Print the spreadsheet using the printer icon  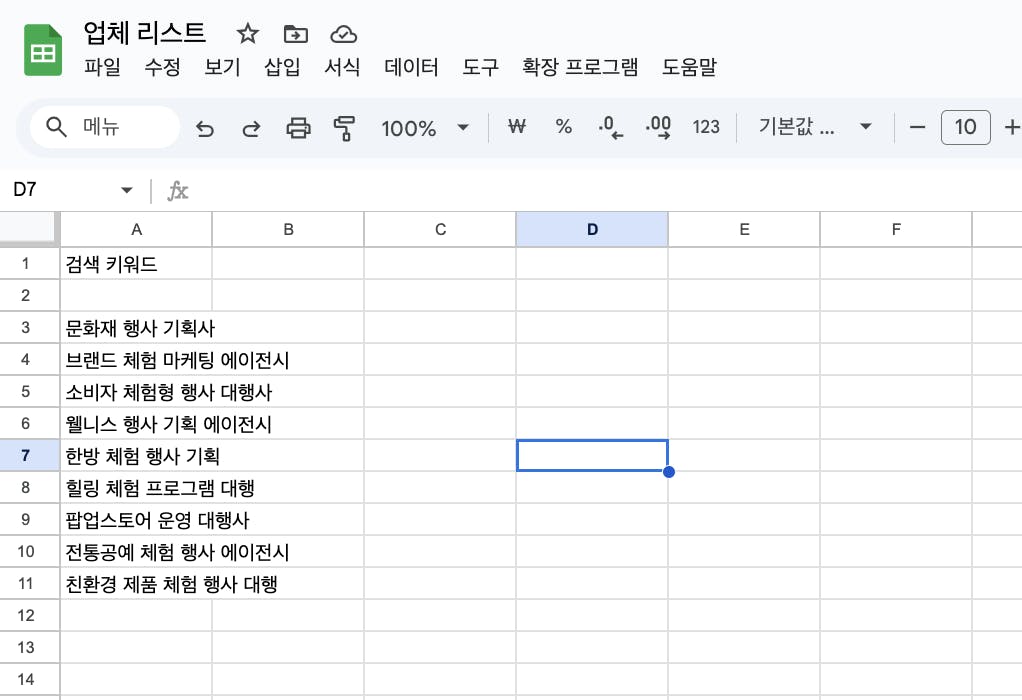(x=298, y=128)
